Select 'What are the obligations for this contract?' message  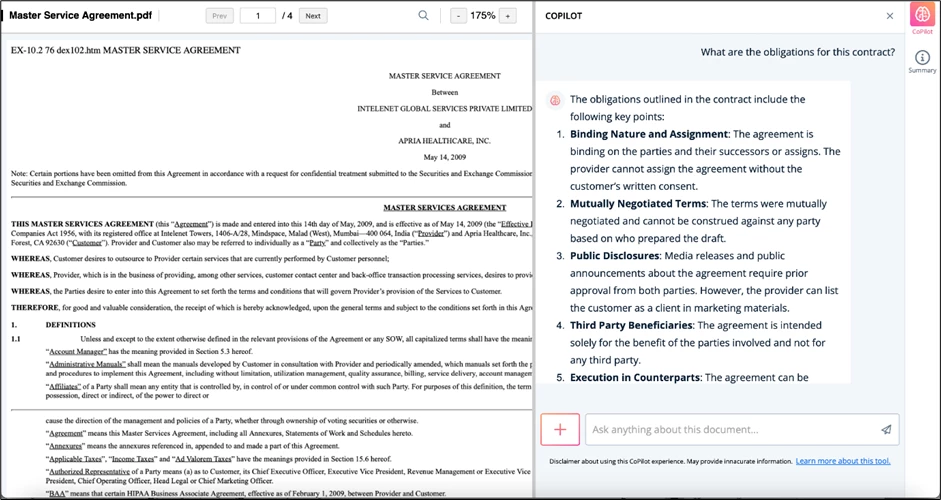tap(798, 52)
